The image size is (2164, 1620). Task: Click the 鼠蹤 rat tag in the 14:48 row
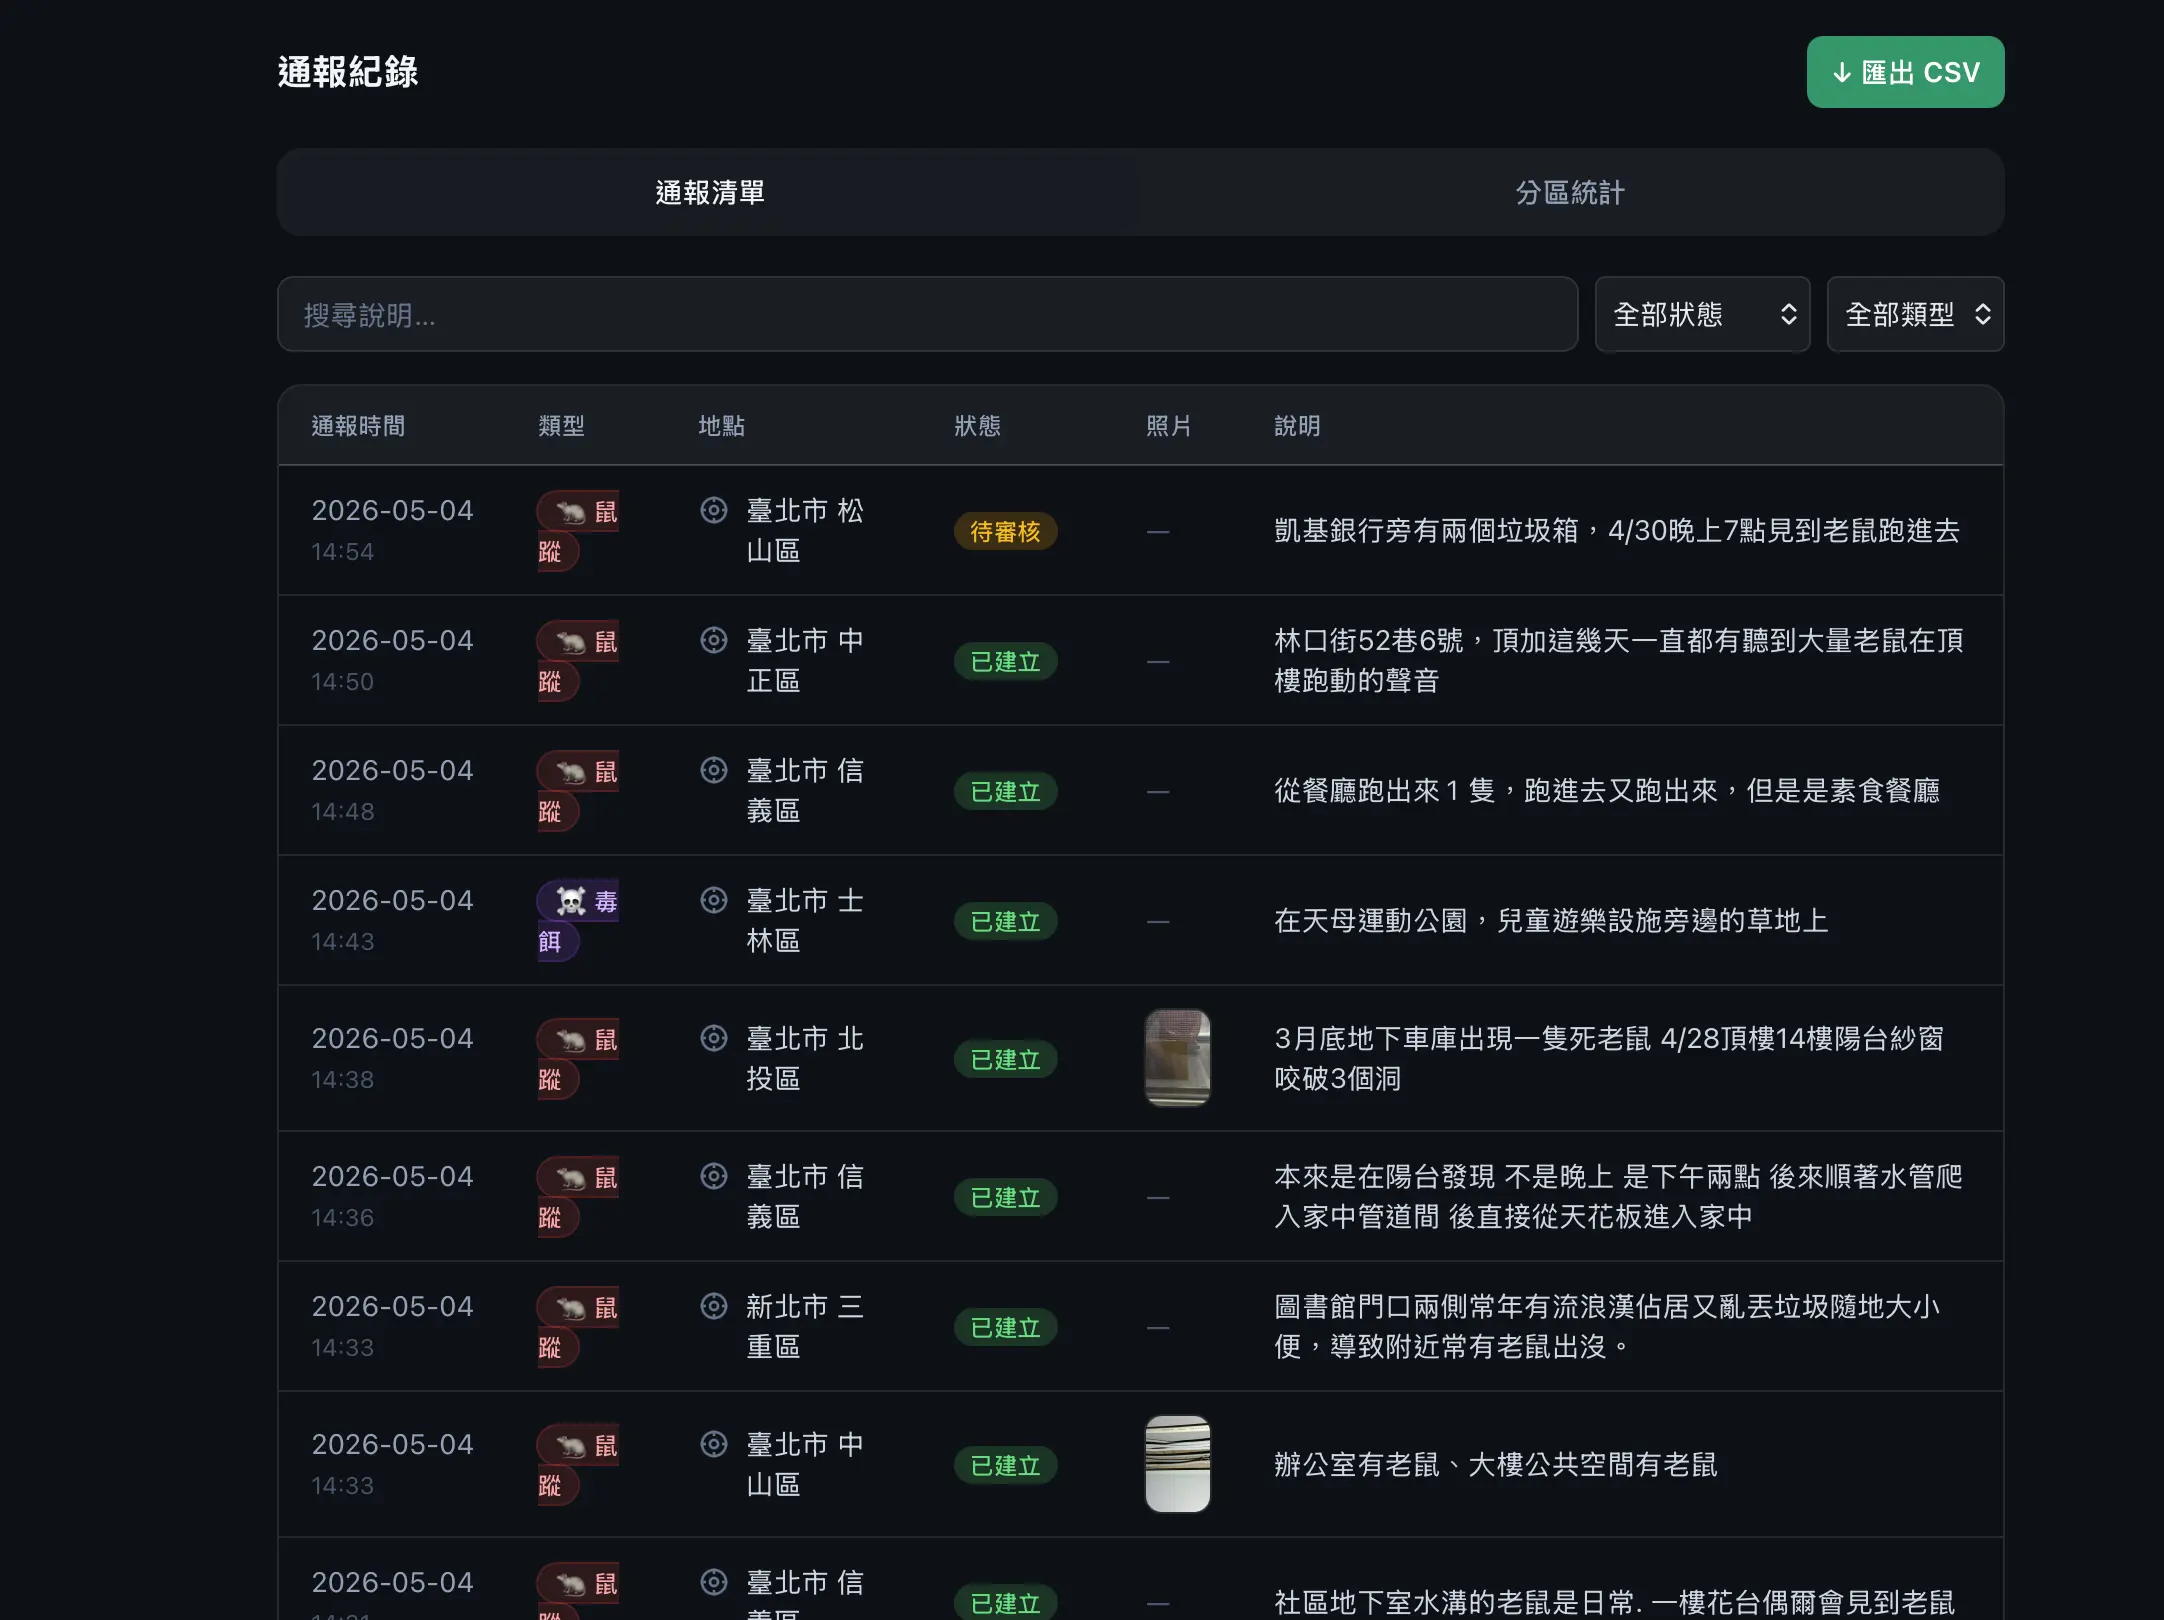click(x=578, y=791)
